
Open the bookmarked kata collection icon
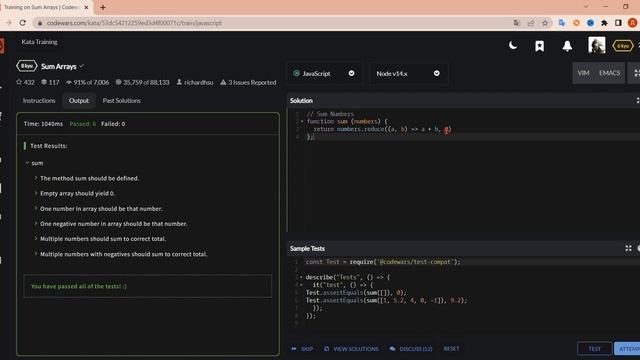(x=539, y=46)
